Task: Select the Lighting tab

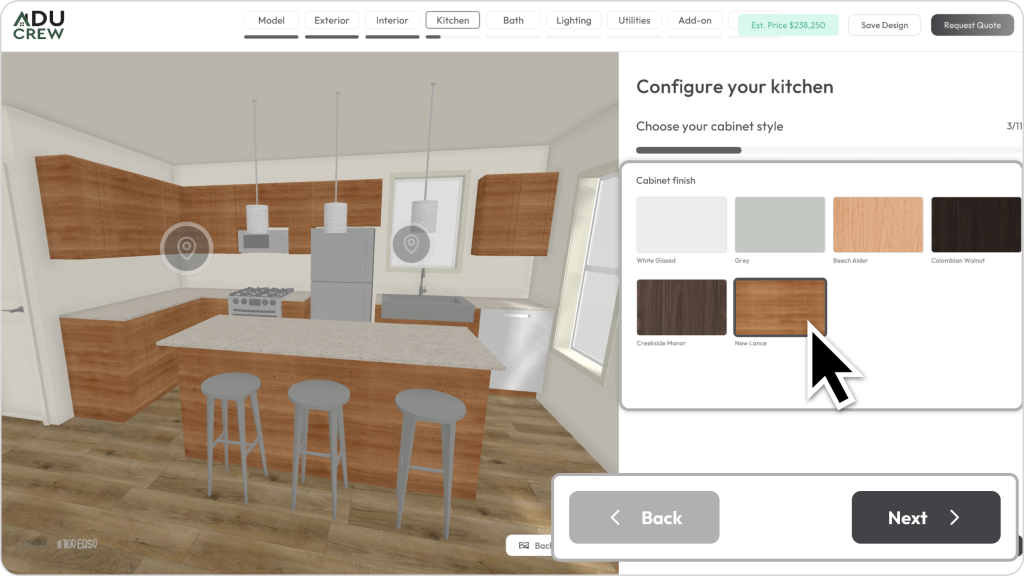Action: tap(573, 20)
